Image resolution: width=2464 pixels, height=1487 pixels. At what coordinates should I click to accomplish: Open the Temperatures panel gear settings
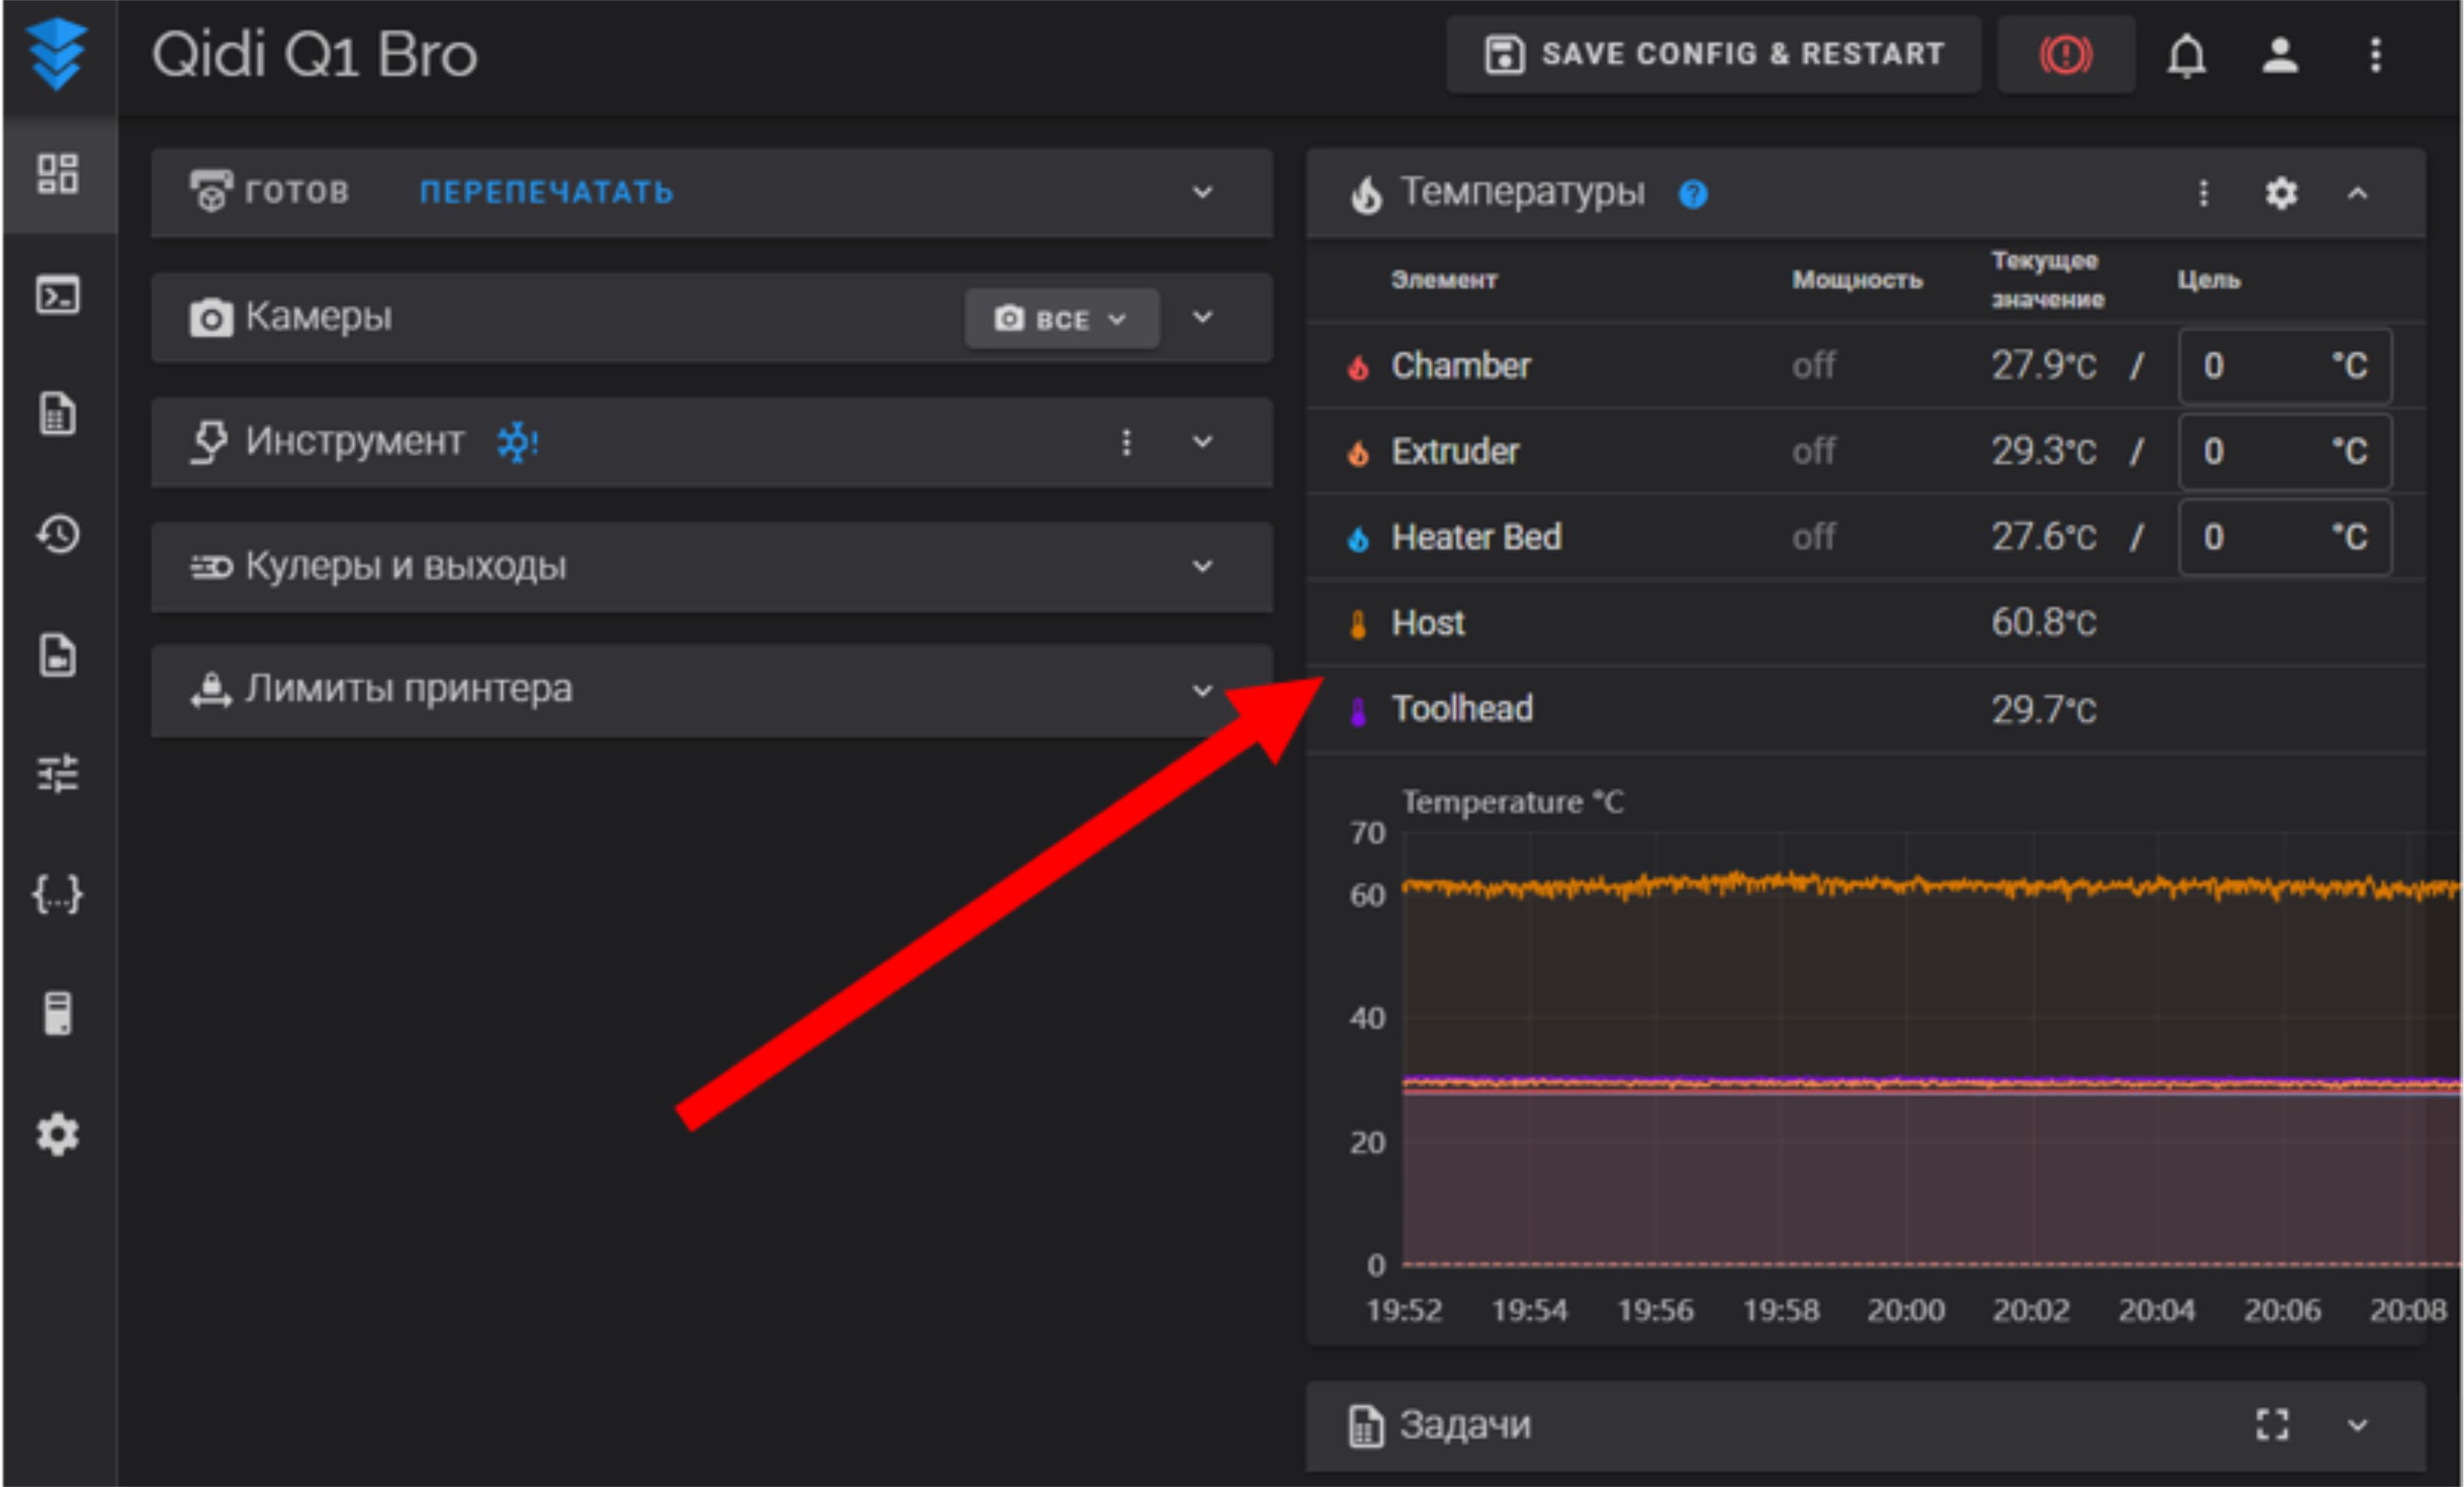click(2281, 193)
